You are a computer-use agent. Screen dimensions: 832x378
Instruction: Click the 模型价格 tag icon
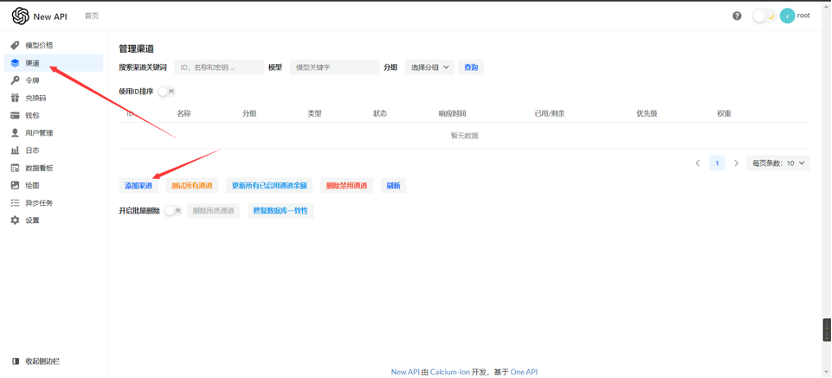click(15, 45)
